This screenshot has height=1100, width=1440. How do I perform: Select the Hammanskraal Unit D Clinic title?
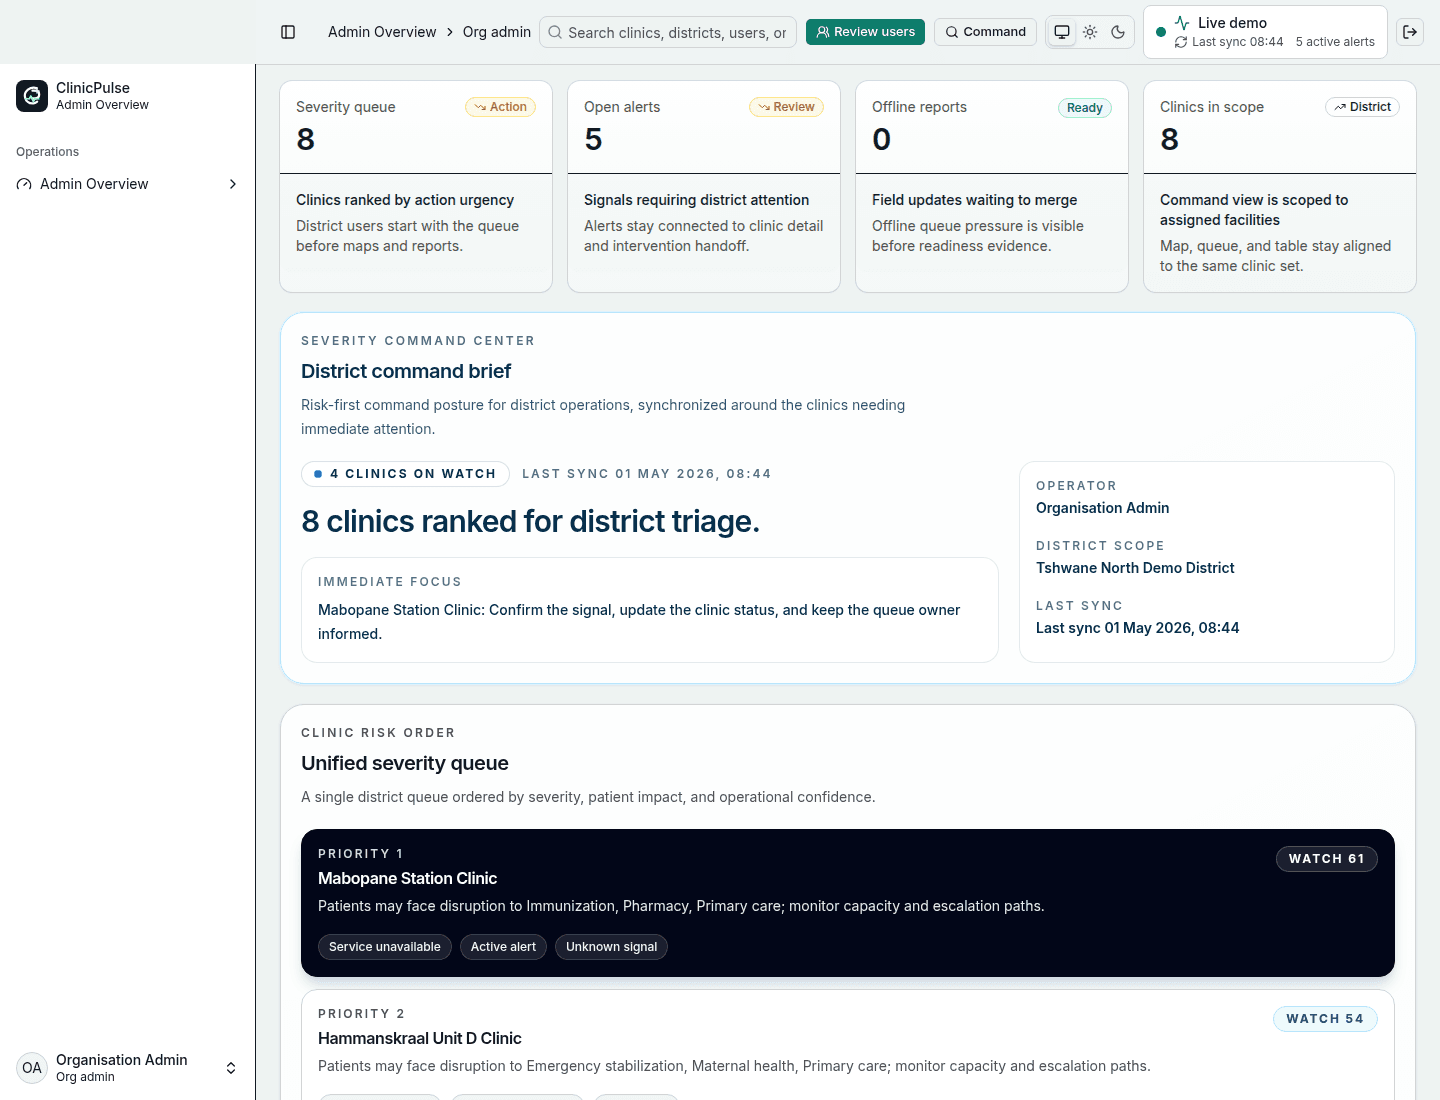click(420, 1038)
